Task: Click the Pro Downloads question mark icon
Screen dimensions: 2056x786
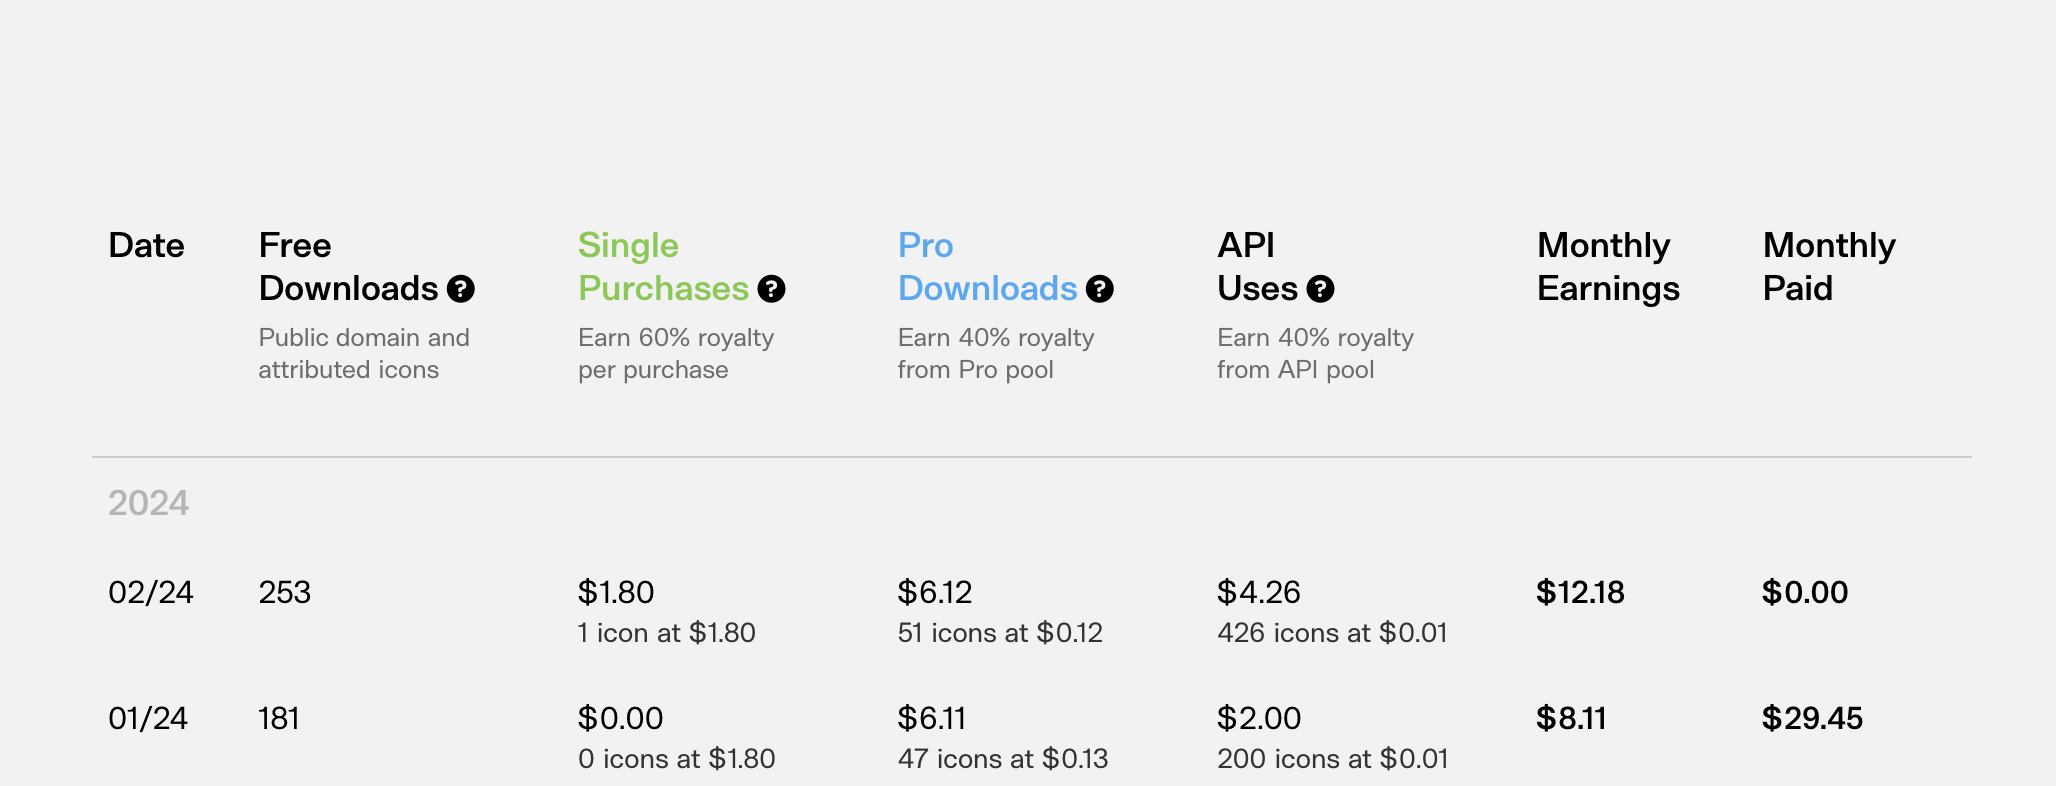Action: tap(1100, 289)
